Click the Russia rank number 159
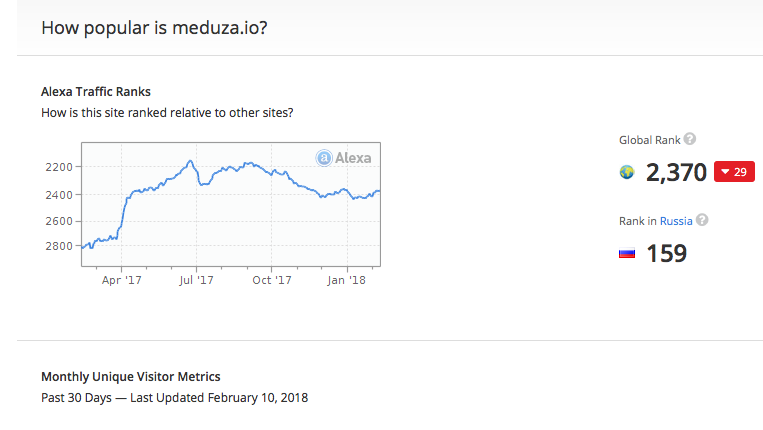This screenshot has width=763, height=430. click(x=666, y=253)
